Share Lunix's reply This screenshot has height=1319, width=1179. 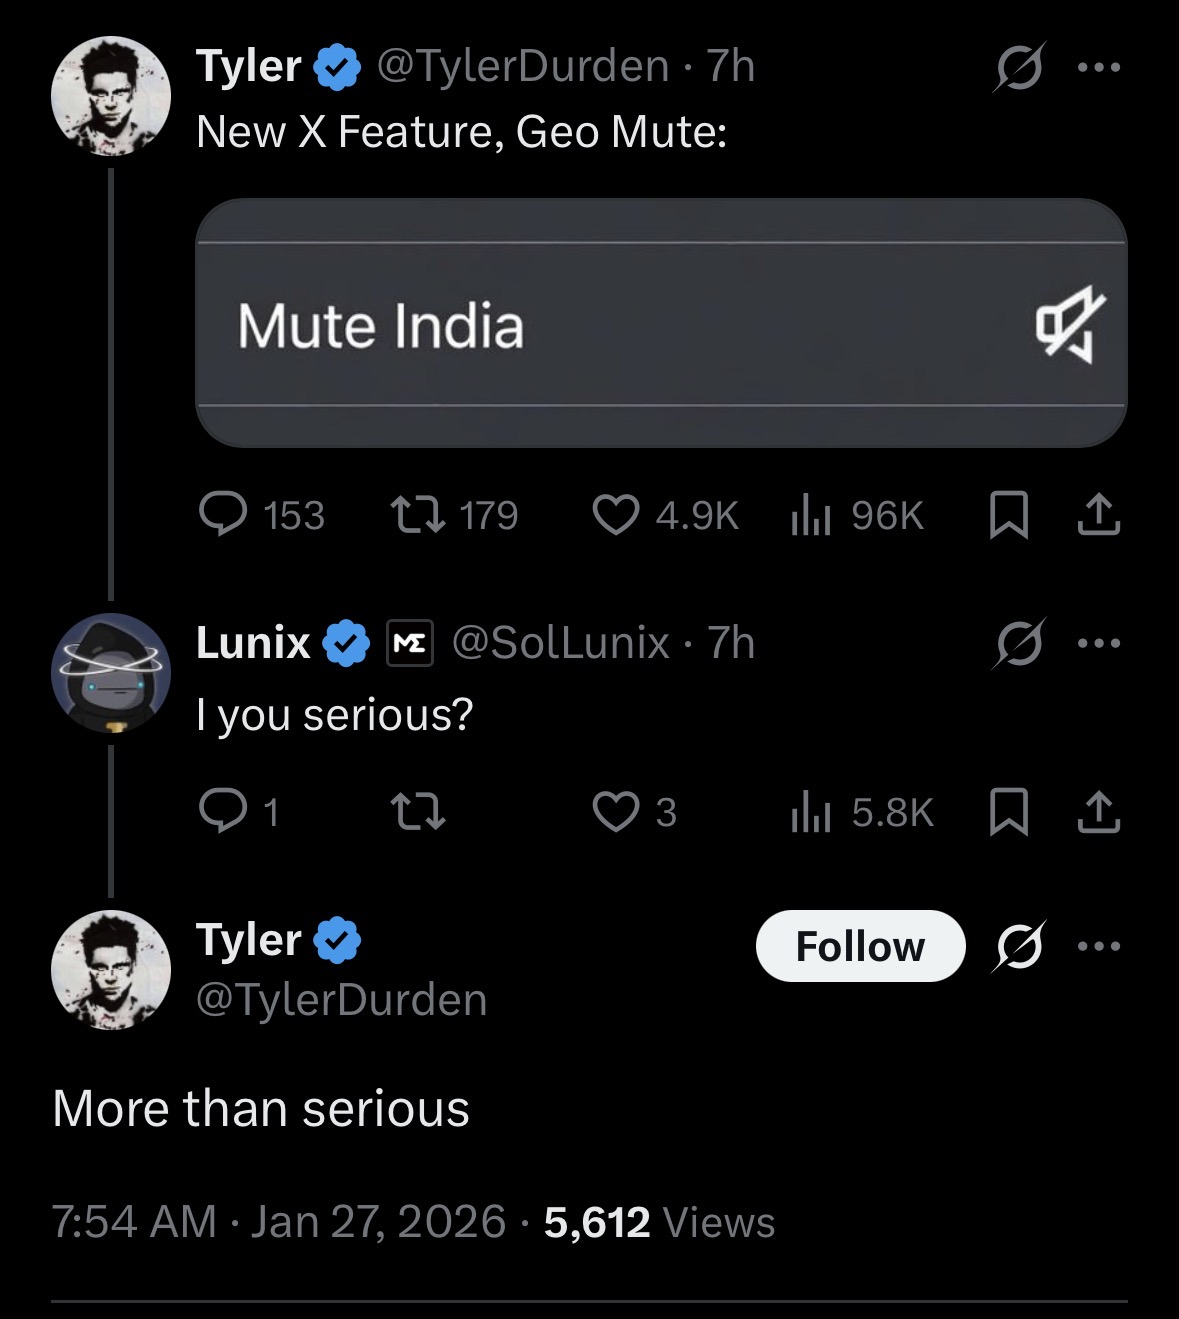pos(1098,811)
